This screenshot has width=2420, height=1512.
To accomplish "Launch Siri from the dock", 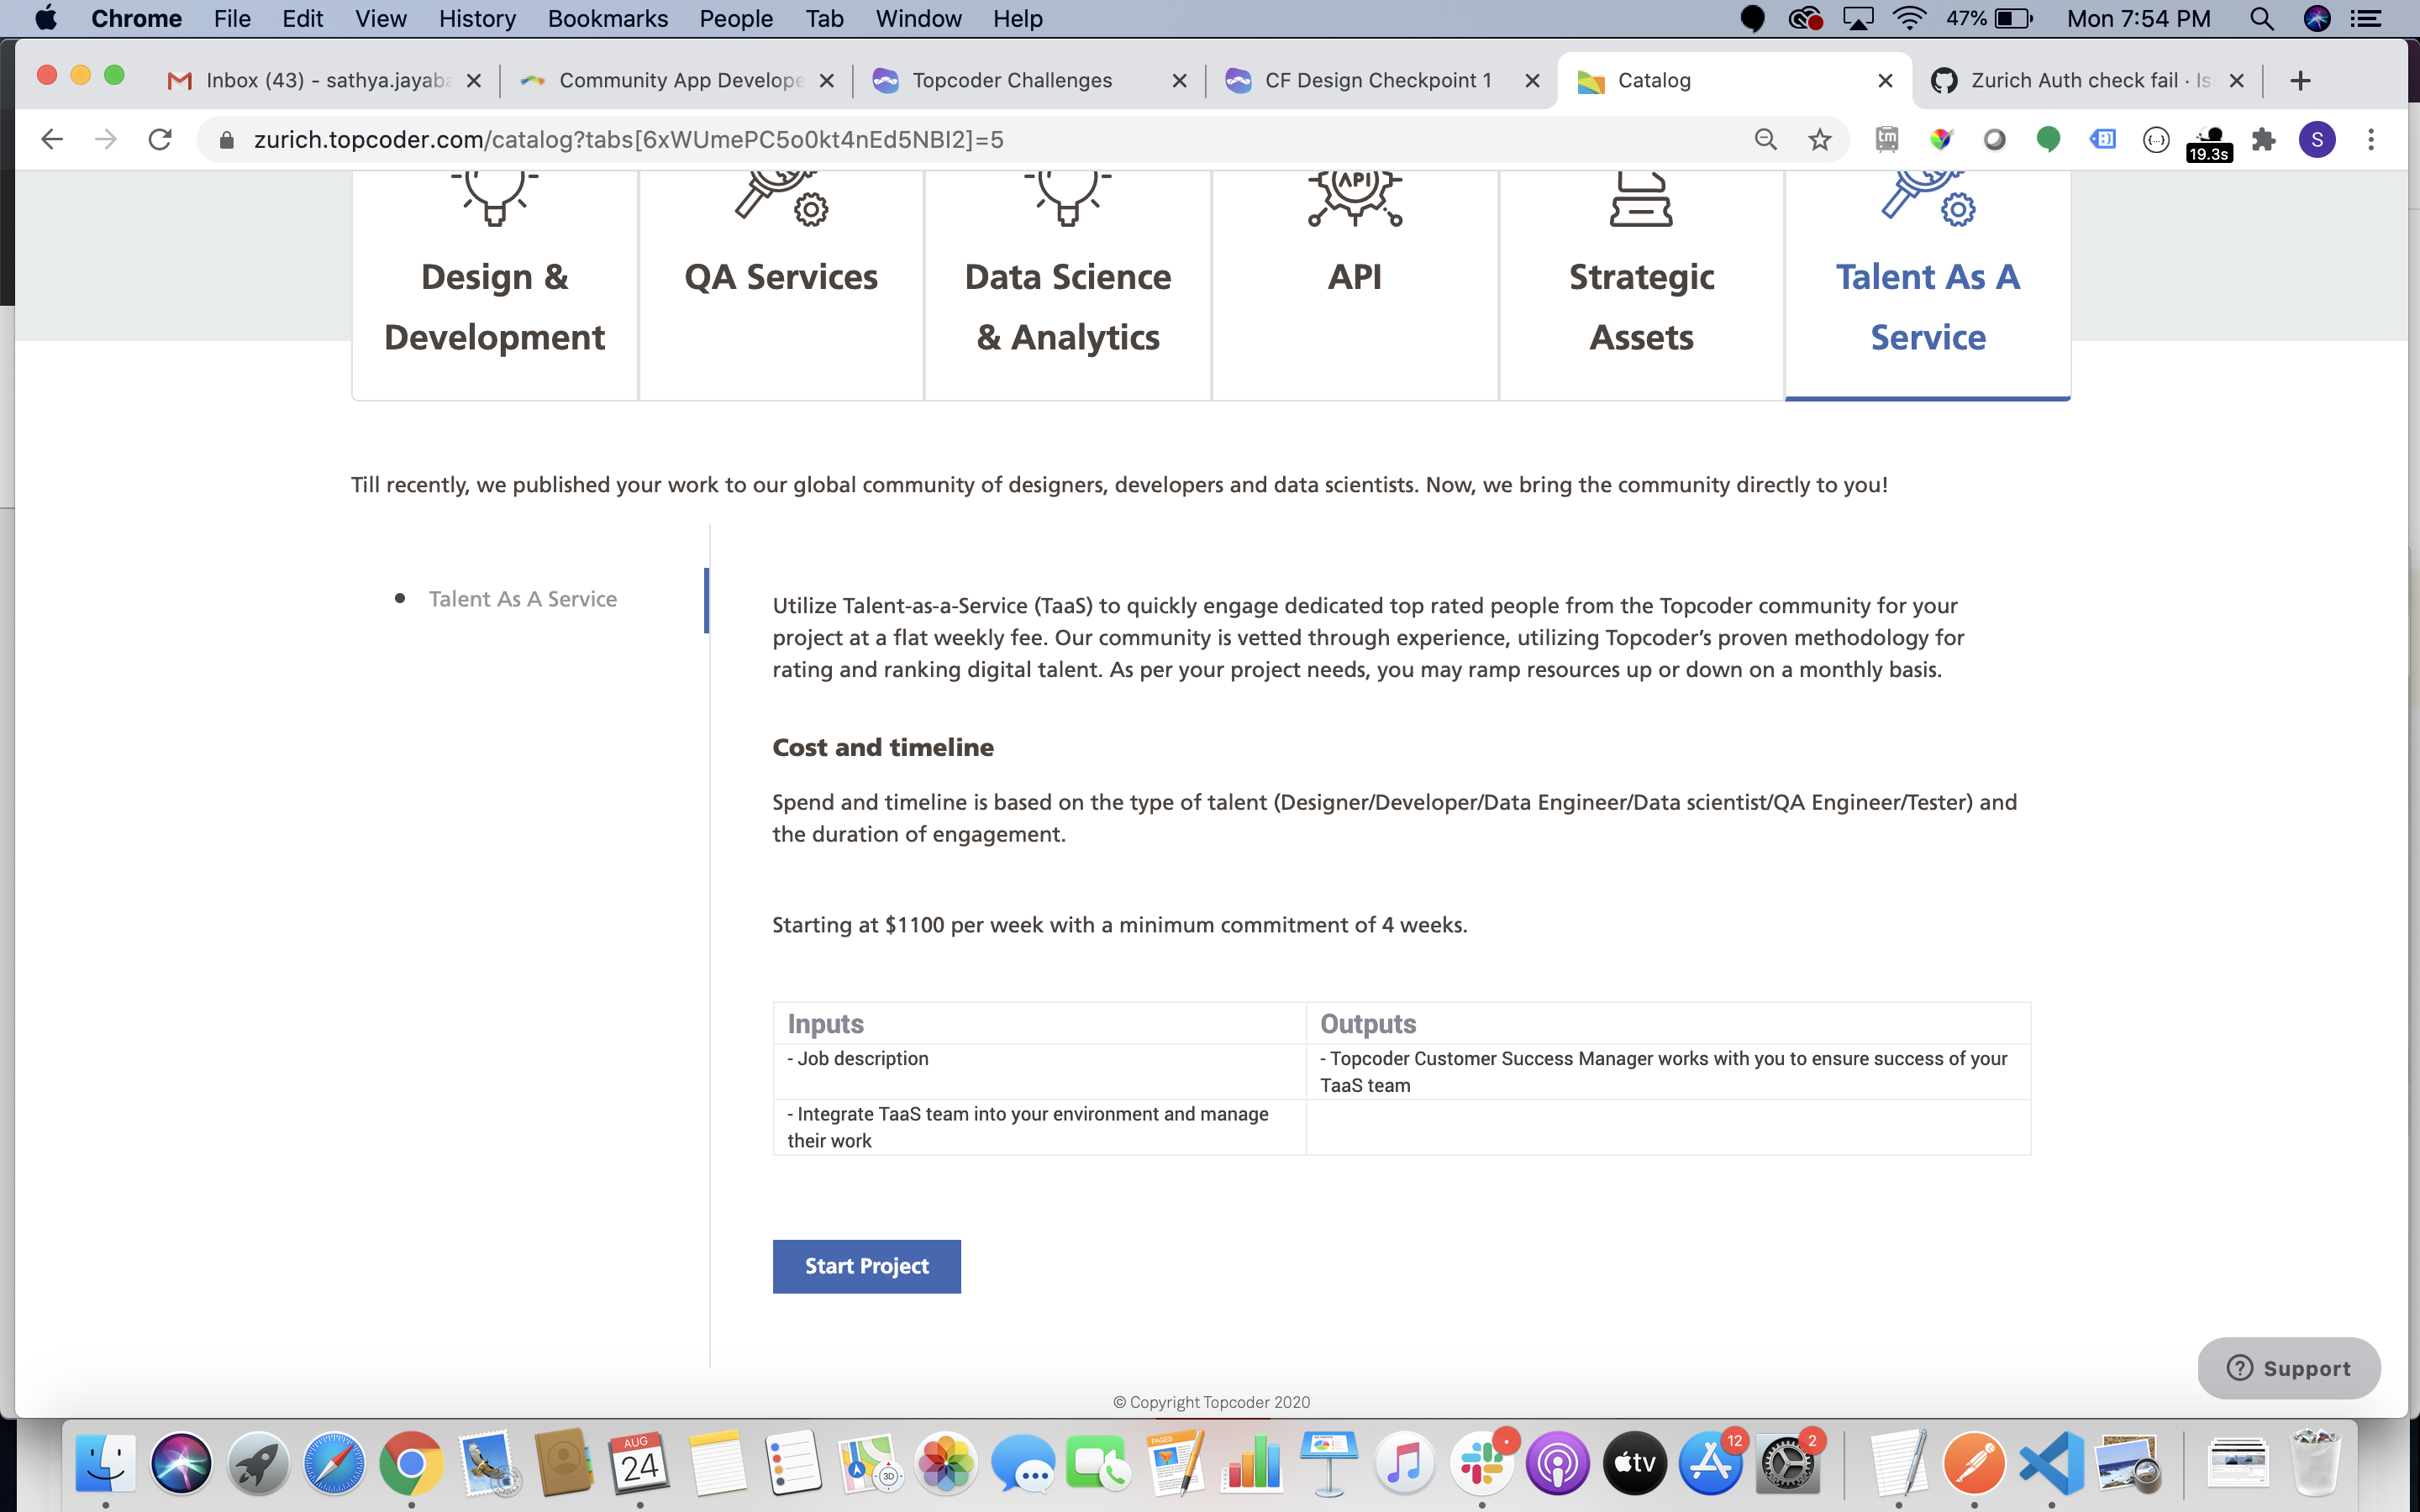I will tap(181, 1464).
